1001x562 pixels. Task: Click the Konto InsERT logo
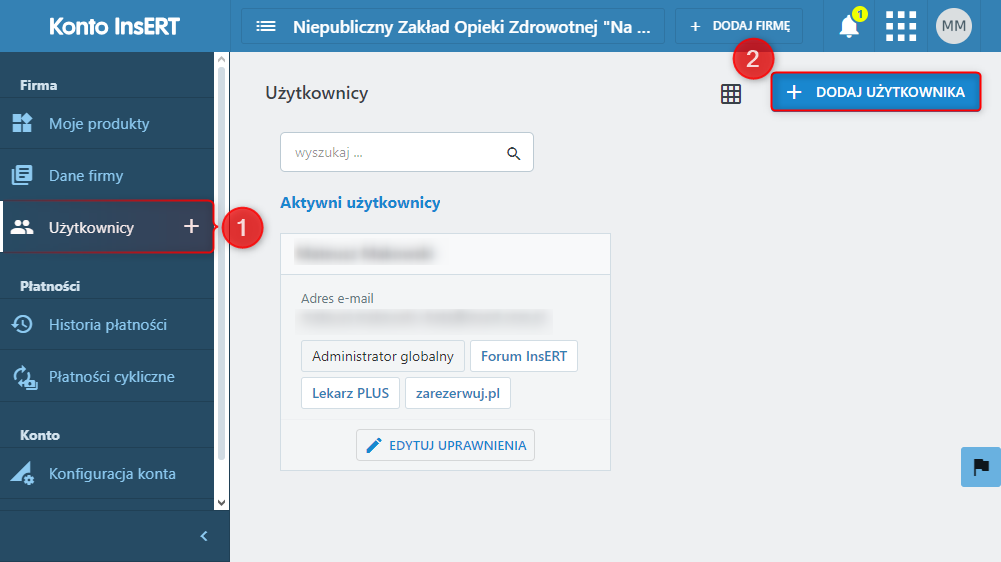point(114,26)
